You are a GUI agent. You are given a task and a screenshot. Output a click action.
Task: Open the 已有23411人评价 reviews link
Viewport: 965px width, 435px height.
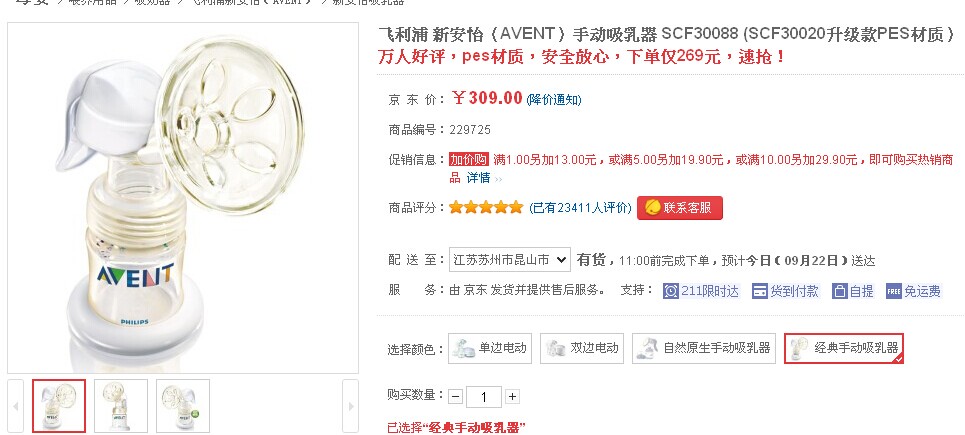click(580, 208)
